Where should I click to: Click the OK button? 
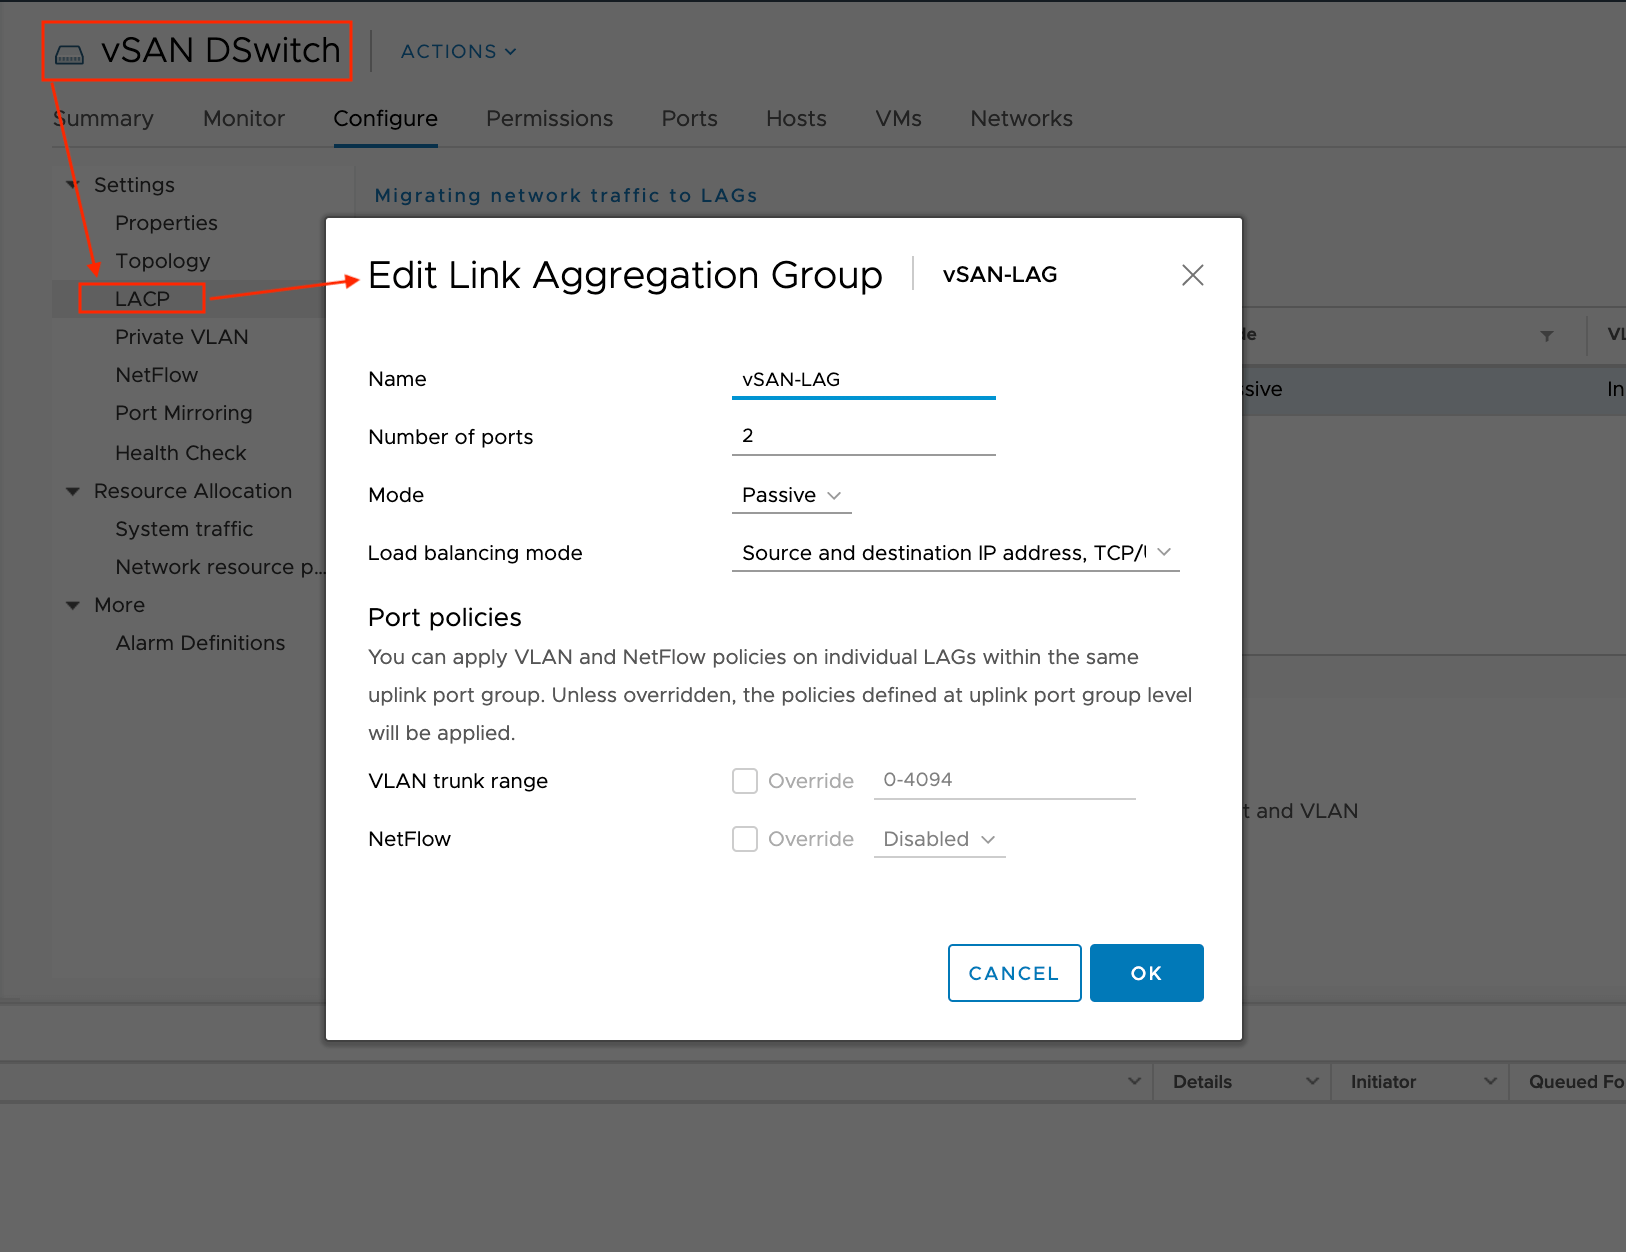coord(1146,973)
